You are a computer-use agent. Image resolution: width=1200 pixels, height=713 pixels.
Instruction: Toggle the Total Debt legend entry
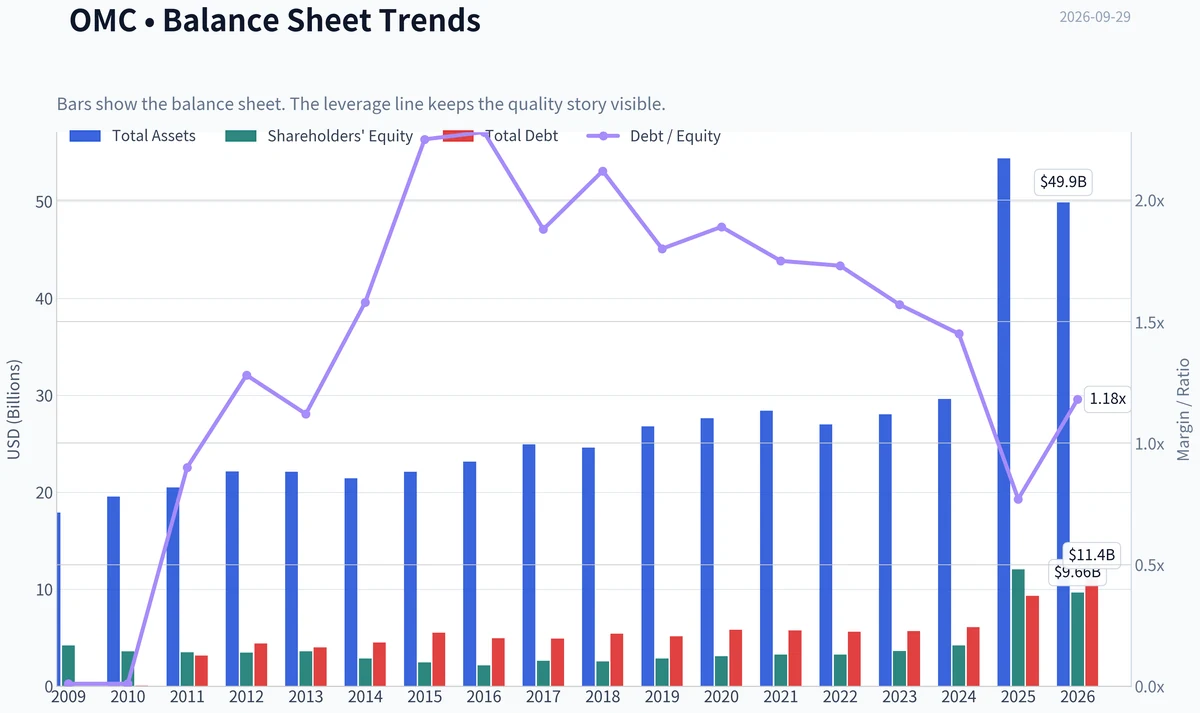[x=500, y=136]
